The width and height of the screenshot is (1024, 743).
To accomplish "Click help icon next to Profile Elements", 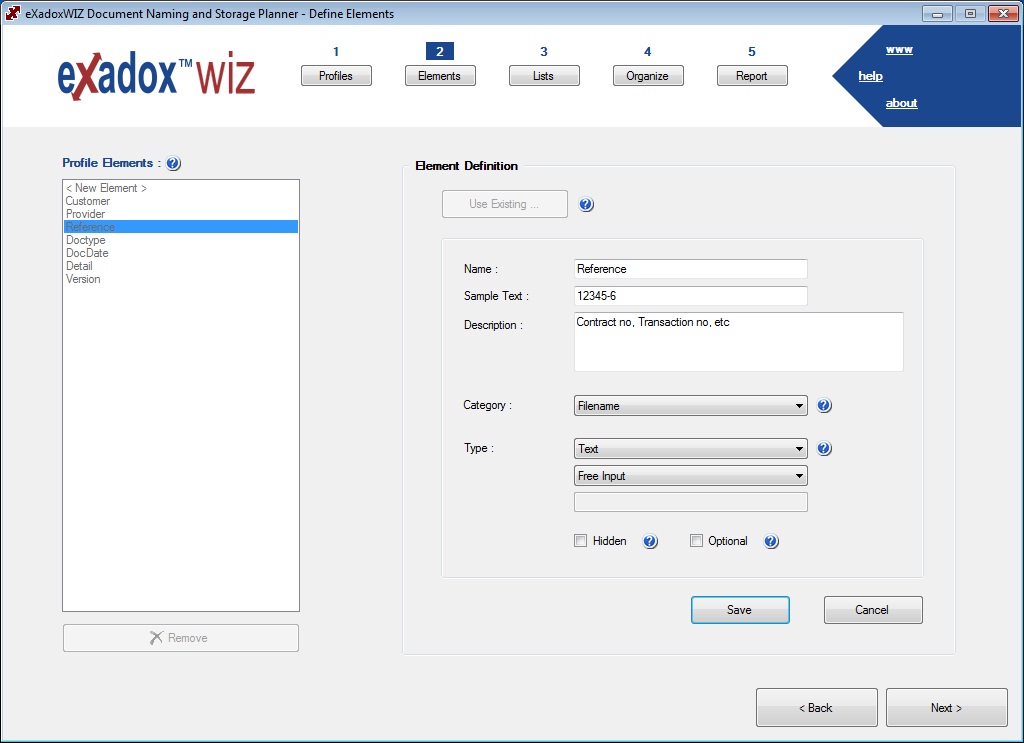I will point(173,164).
